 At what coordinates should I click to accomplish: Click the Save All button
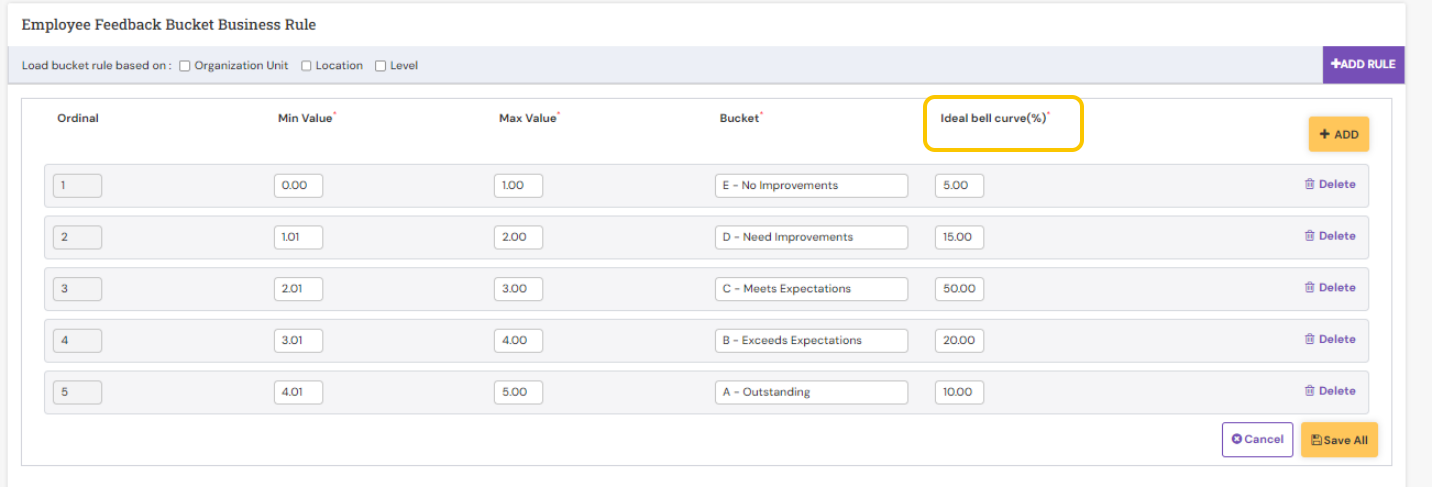tap(1339, 440)
